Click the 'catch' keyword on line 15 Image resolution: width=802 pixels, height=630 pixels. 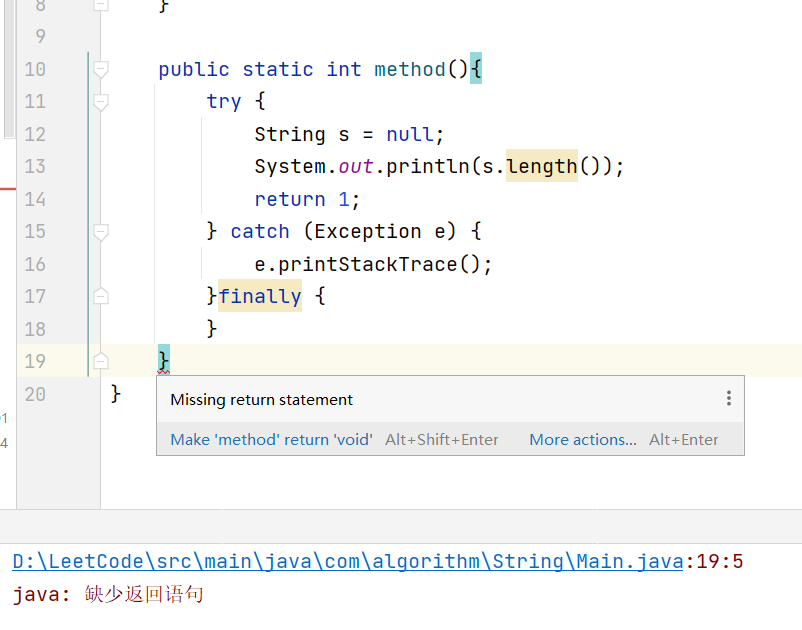click(260, 232)
